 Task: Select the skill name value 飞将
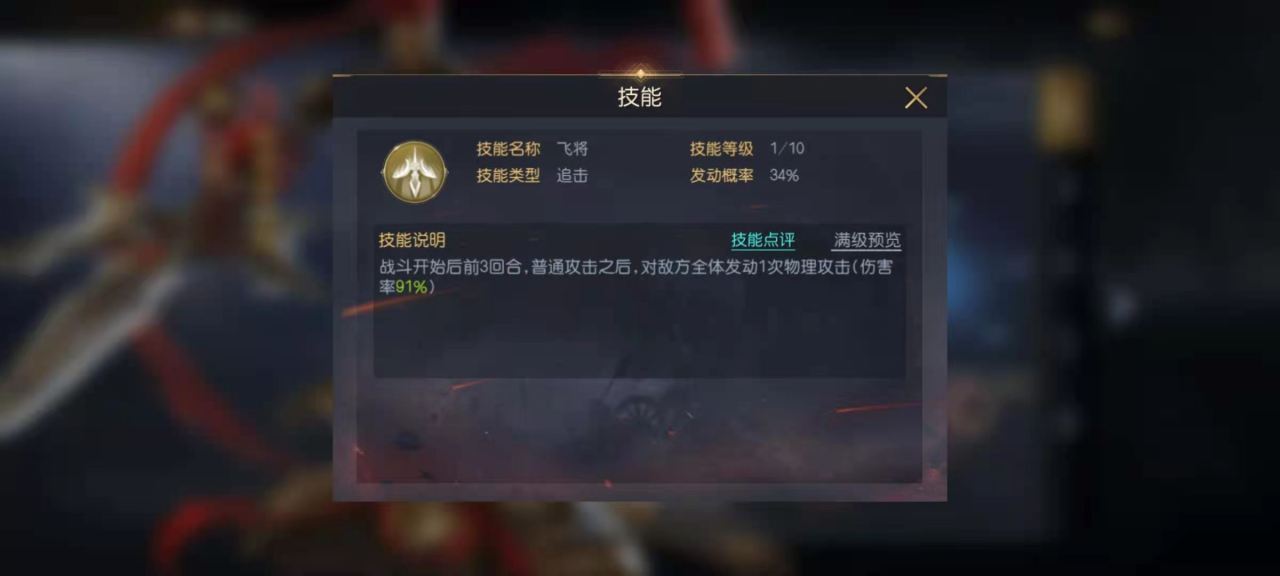(x=572, y=149)
